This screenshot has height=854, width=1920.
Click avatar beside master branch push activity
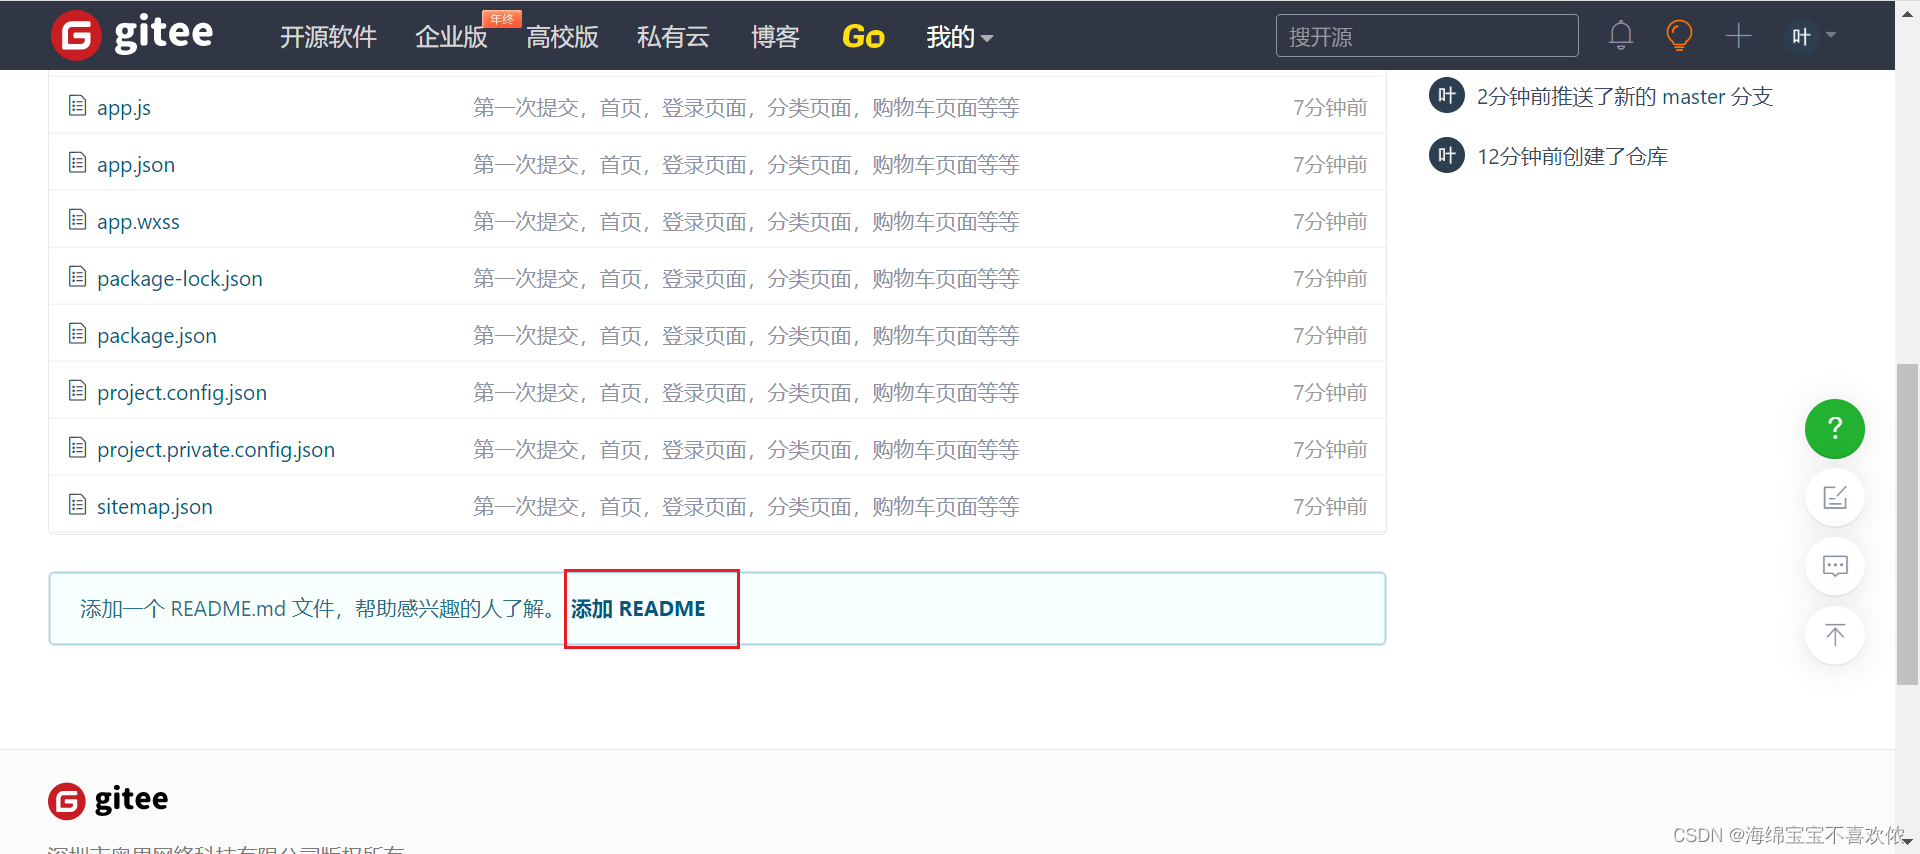coord(1447,96)
